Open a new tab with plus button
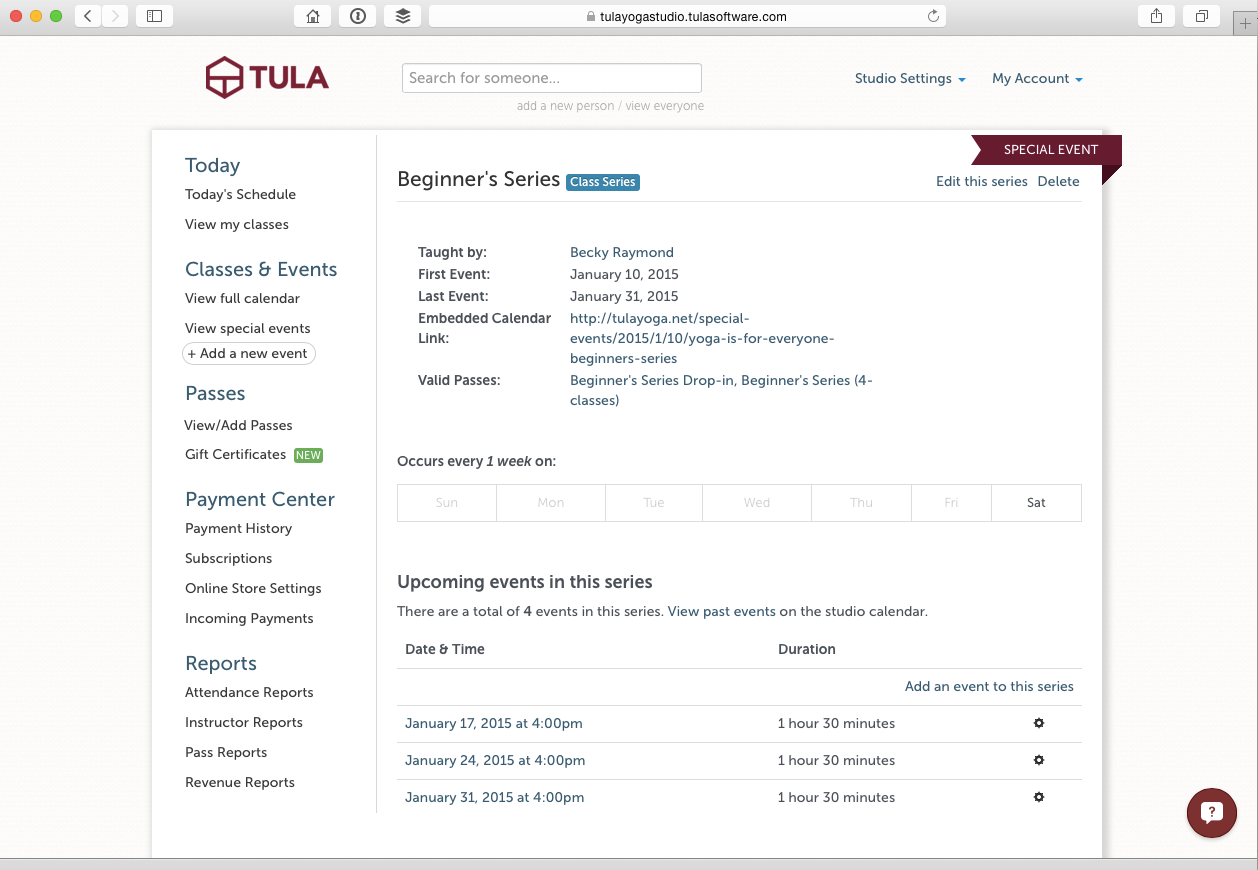The width and height of the screenshot is (1258, 870). [1246, 24]
